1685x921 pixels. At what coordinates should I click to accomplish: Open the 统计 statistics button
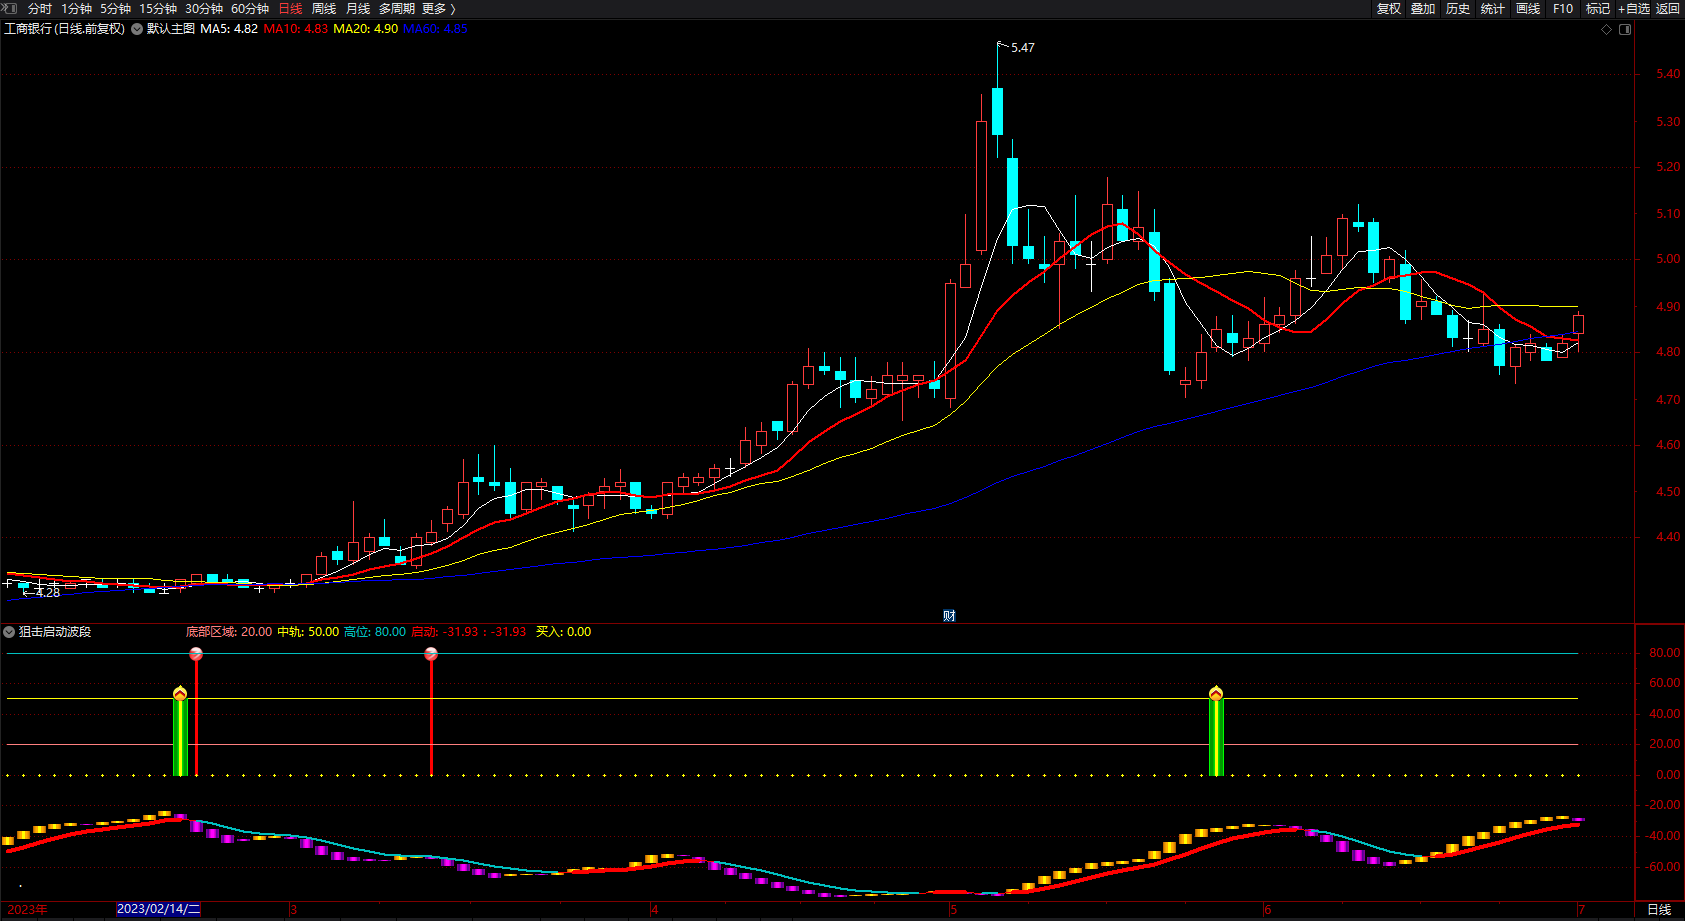[1493, 9]
